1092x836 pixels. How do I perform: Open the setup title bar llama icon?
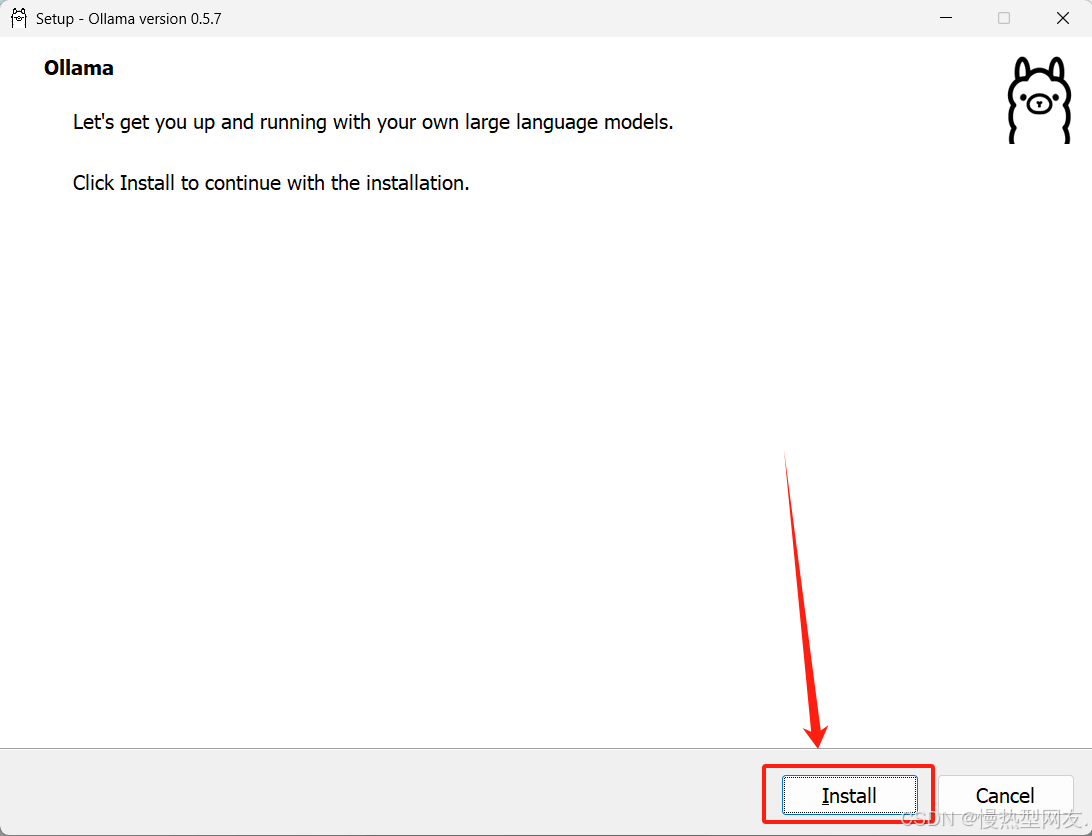coord(19,18)
